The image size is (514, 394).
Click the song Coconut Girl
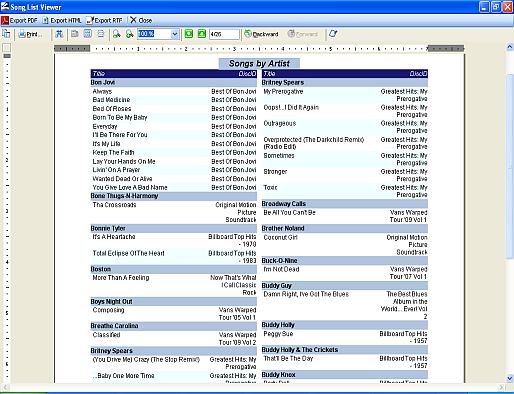click(280, 237)
